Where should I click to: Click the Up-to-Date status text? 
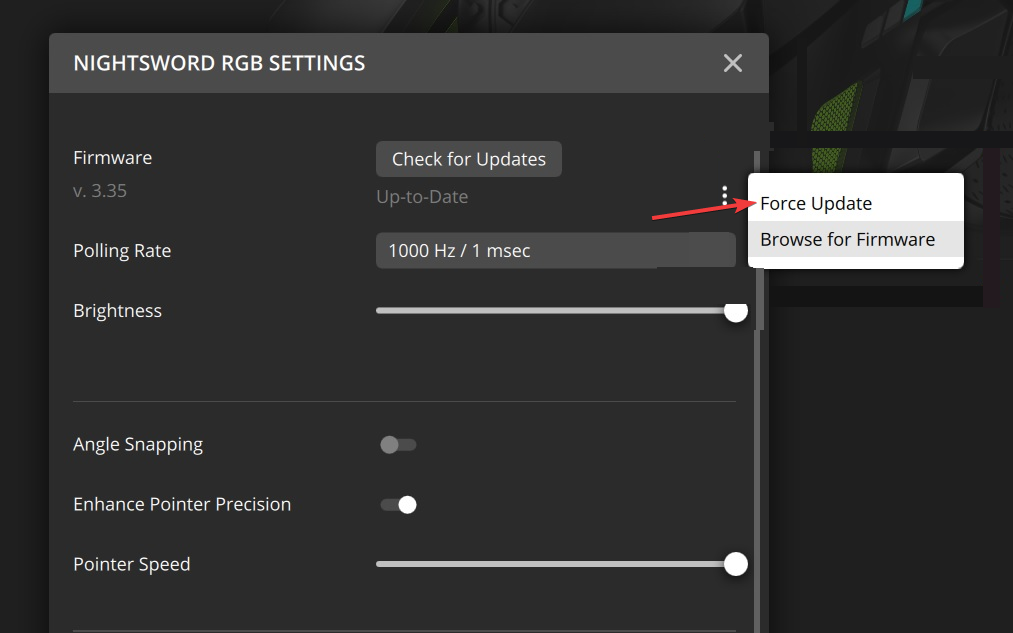[x=422, y=196]
